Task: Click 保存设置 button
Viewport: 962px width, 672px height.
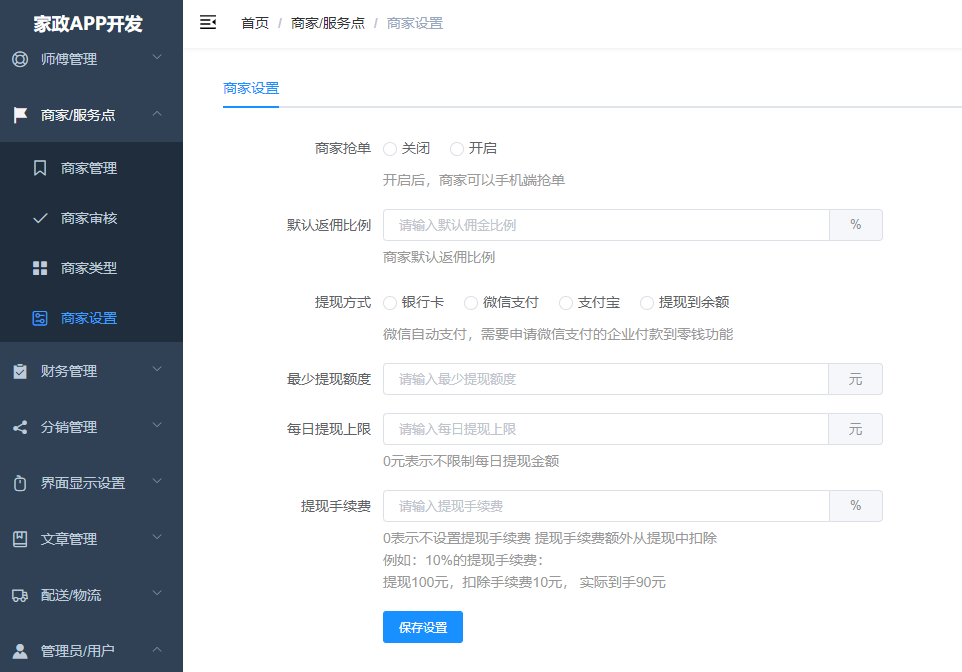Action: 423,627
